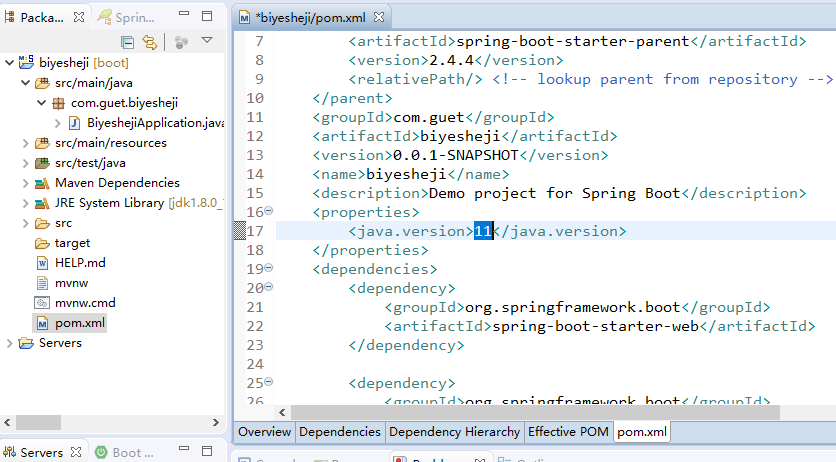This screenshot has height=462, width=836.
Task: Click line 17 marker in editor ruler
Action: tap(240, 231)
